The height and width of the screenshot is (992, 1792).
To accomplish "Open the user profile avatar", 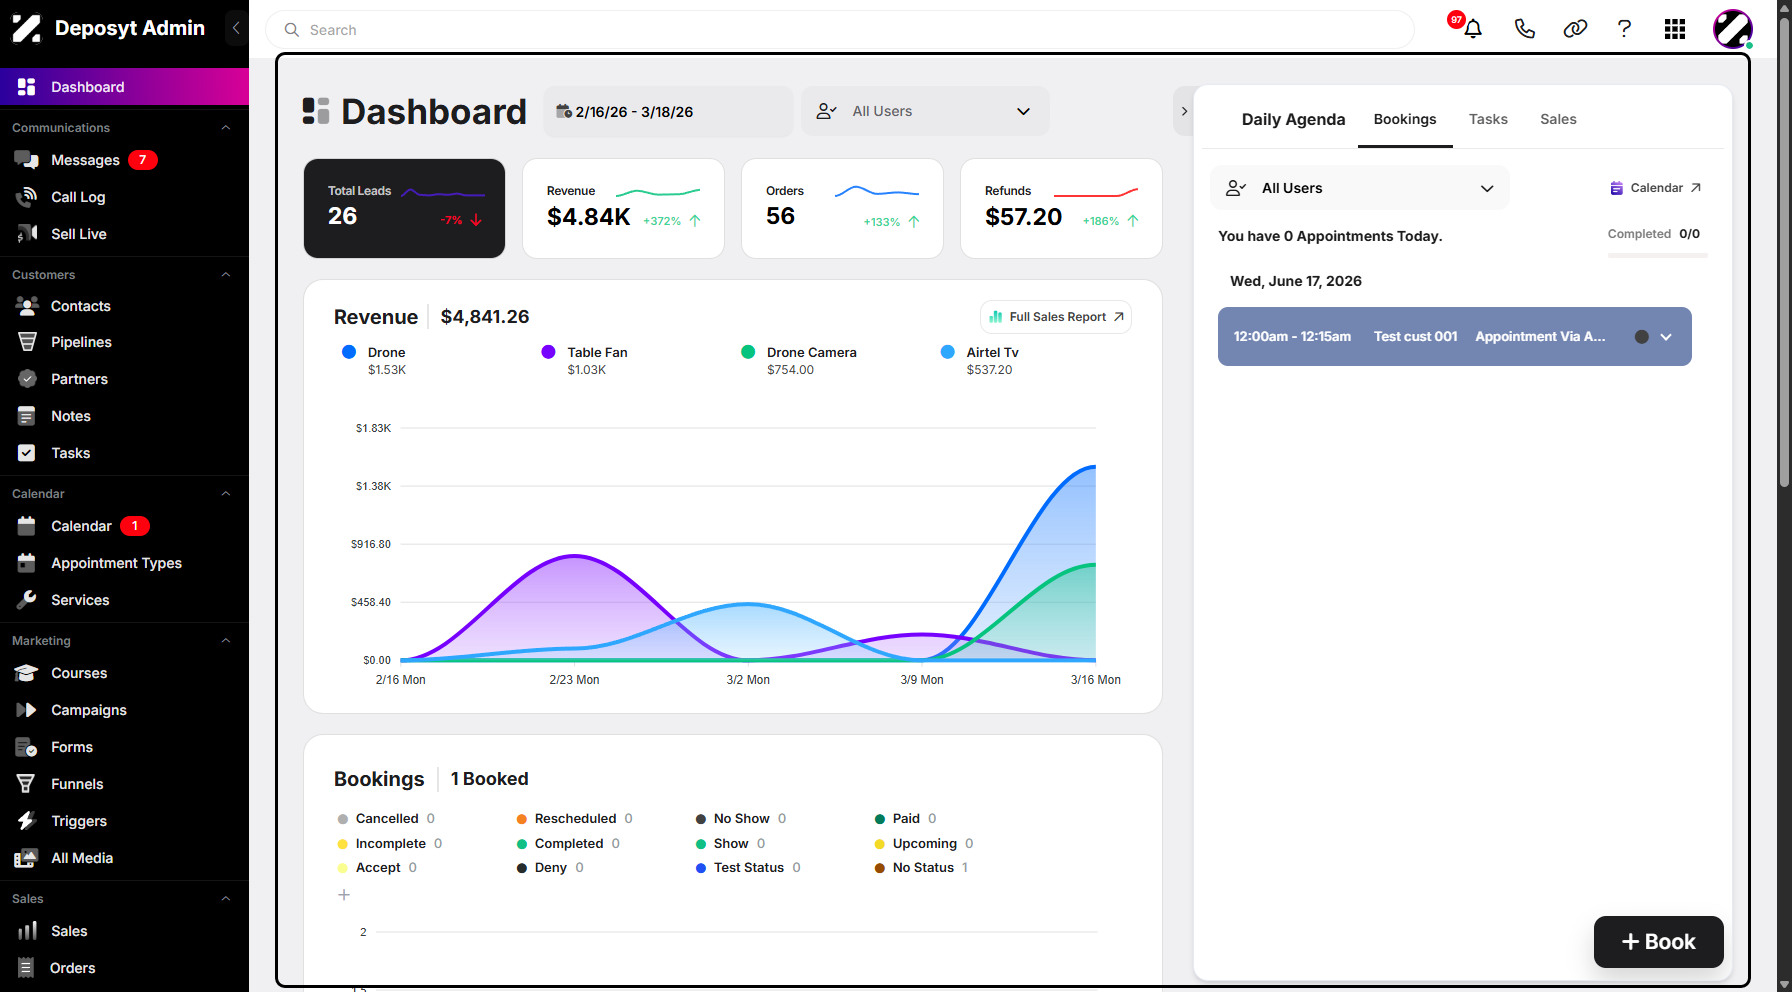I will tap(1732, 29).
